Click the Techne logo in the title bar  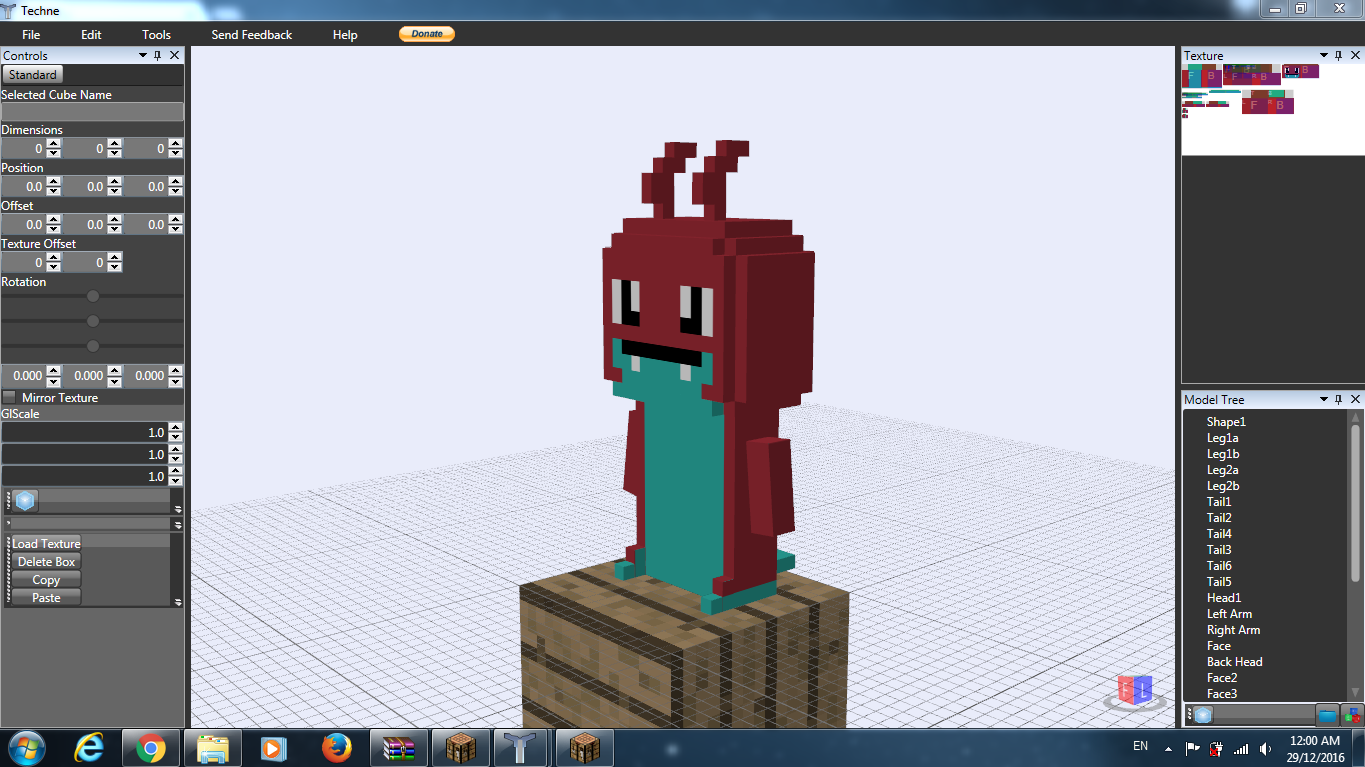pos(9,10)
